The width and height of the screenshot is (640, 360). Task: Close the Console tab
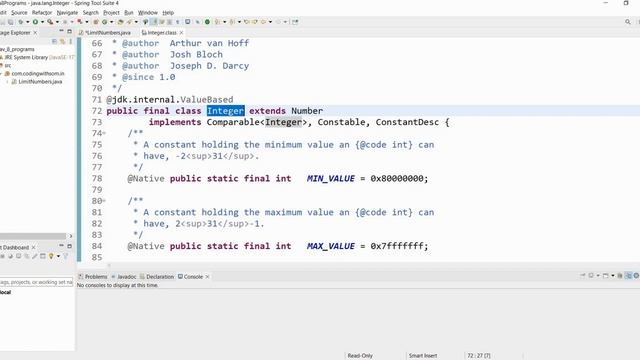pyautogui.click(x=207, y=277)
